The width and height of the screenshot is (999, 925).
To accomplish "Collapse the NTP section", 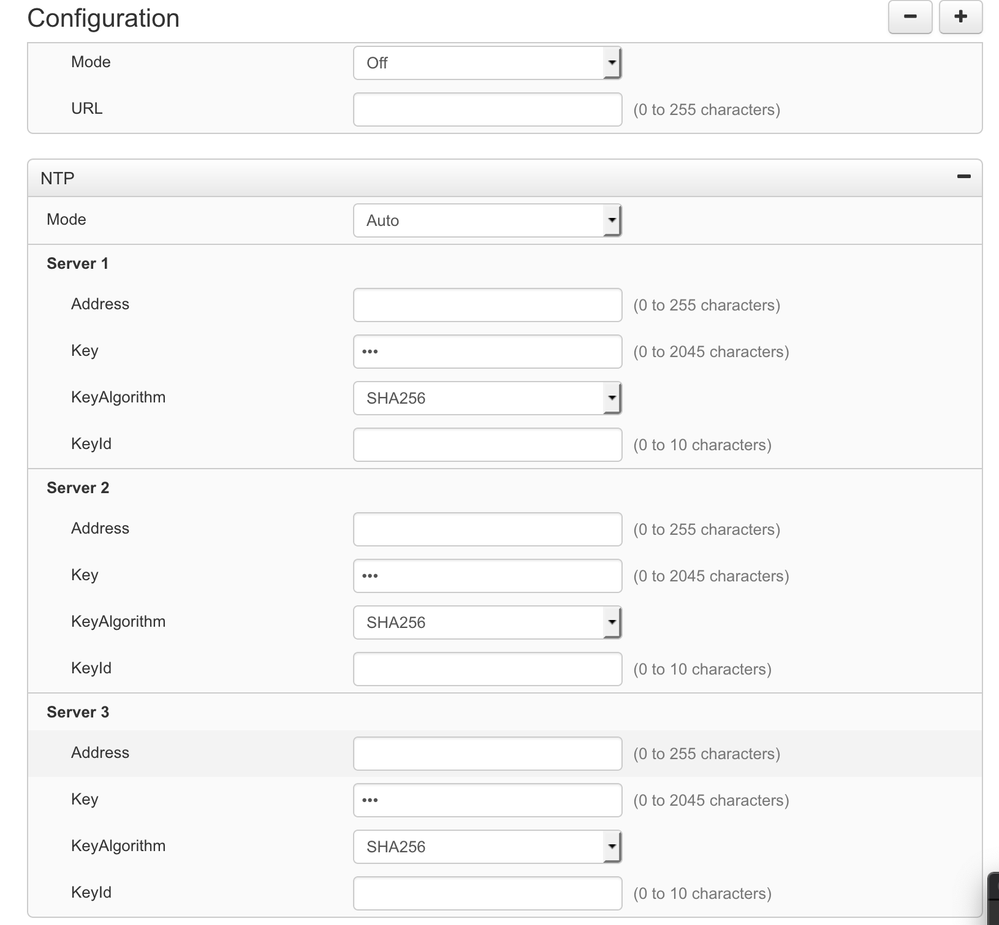I will [x=963, y=176].
